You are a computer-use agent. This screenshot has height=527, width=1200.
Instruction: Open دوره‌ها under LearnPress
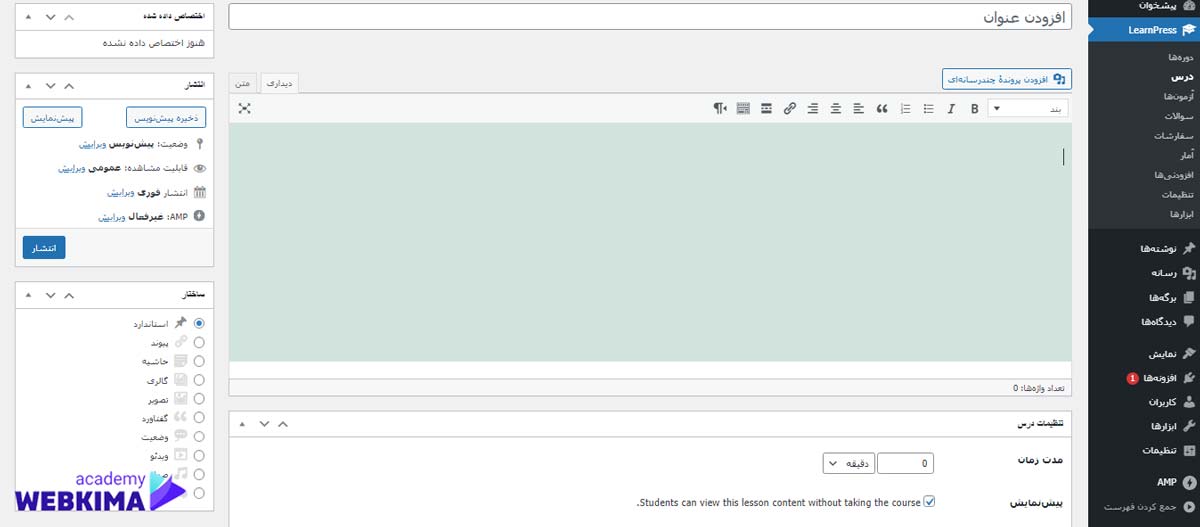click(x=1180, y=58)
